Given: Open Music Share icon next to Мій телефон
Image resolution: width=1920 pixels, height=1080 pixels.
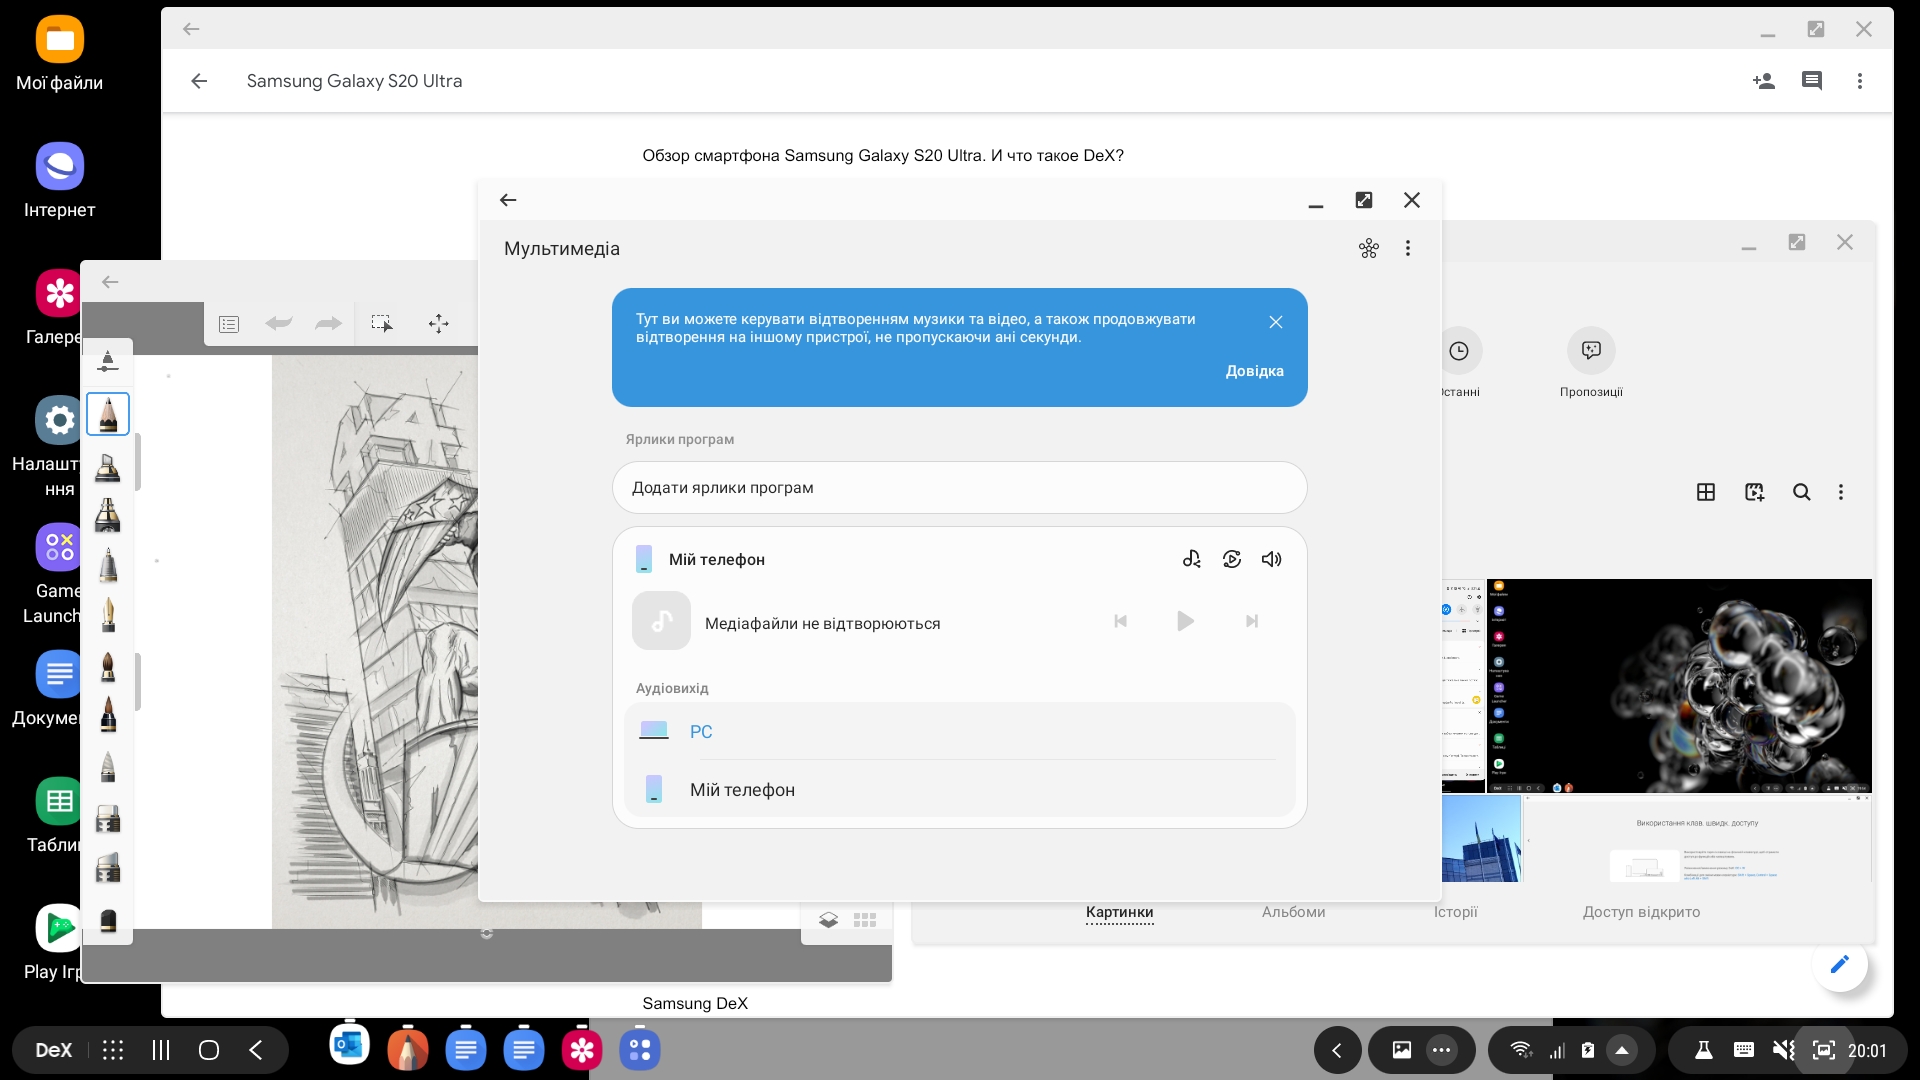Looking at the screenshot, I should [1191, 559].
